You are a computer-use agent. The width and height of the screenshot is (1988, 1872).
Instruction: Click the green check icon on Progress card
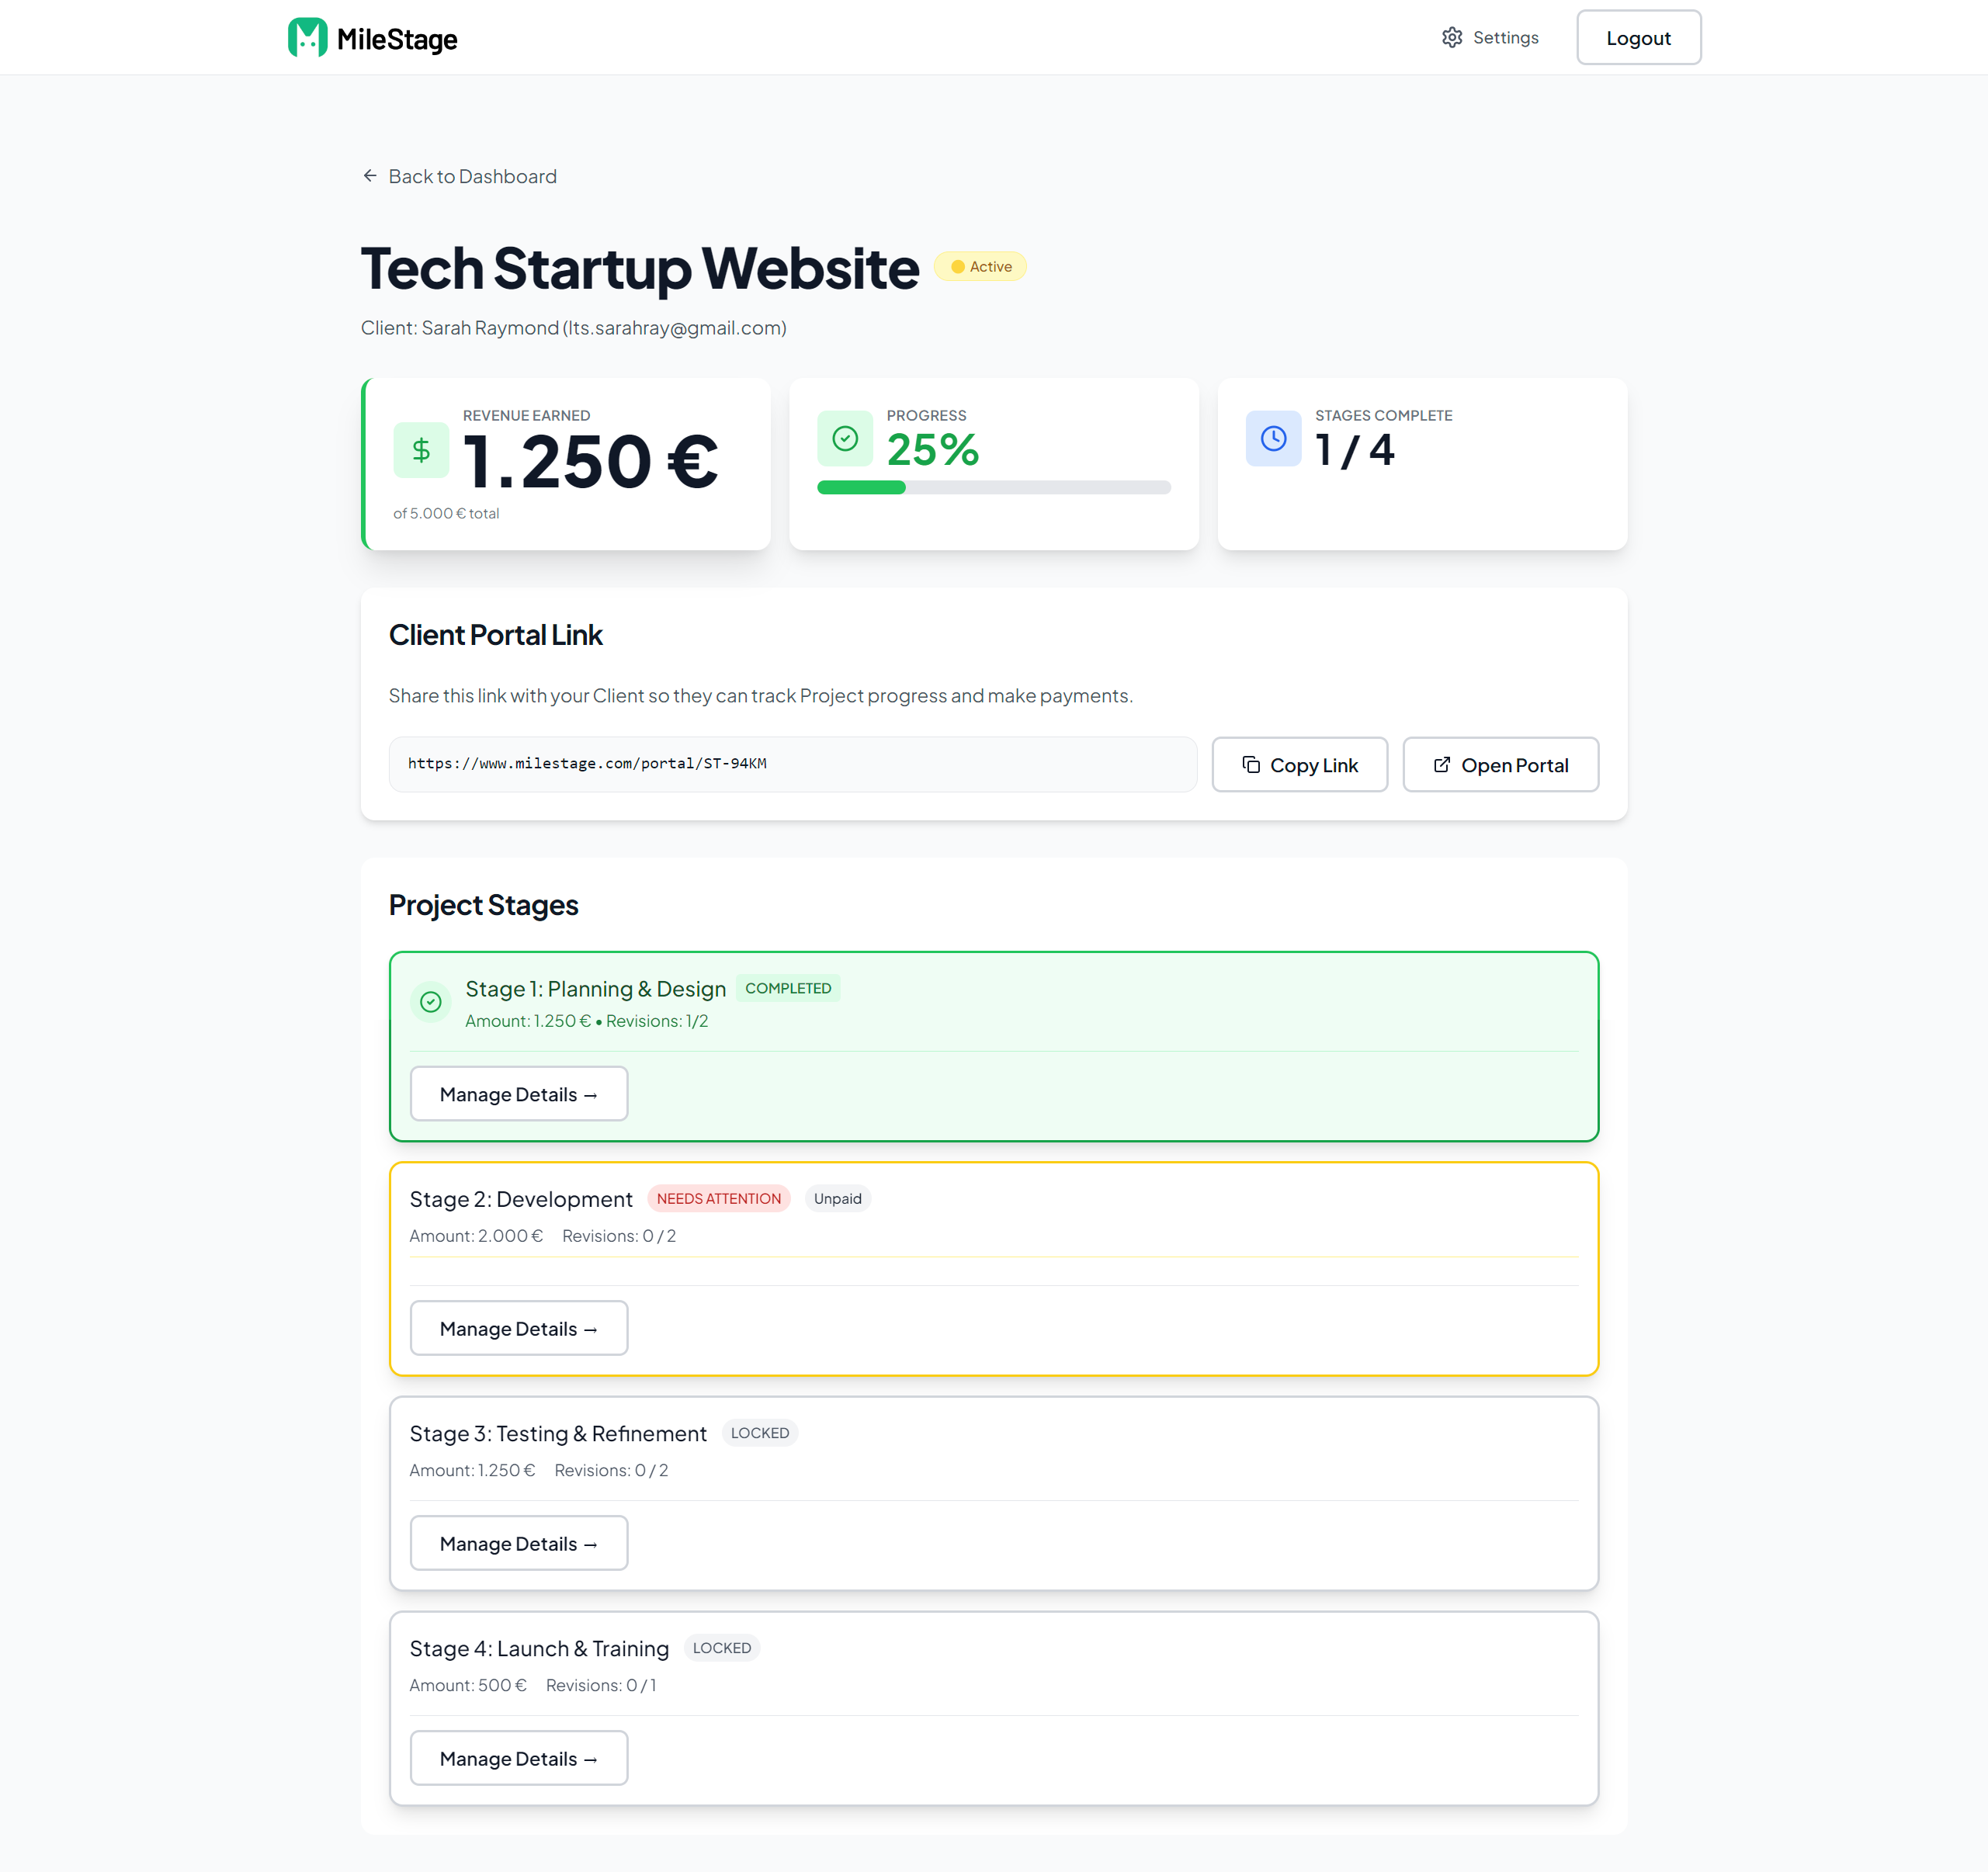click(x=845, y=438)
